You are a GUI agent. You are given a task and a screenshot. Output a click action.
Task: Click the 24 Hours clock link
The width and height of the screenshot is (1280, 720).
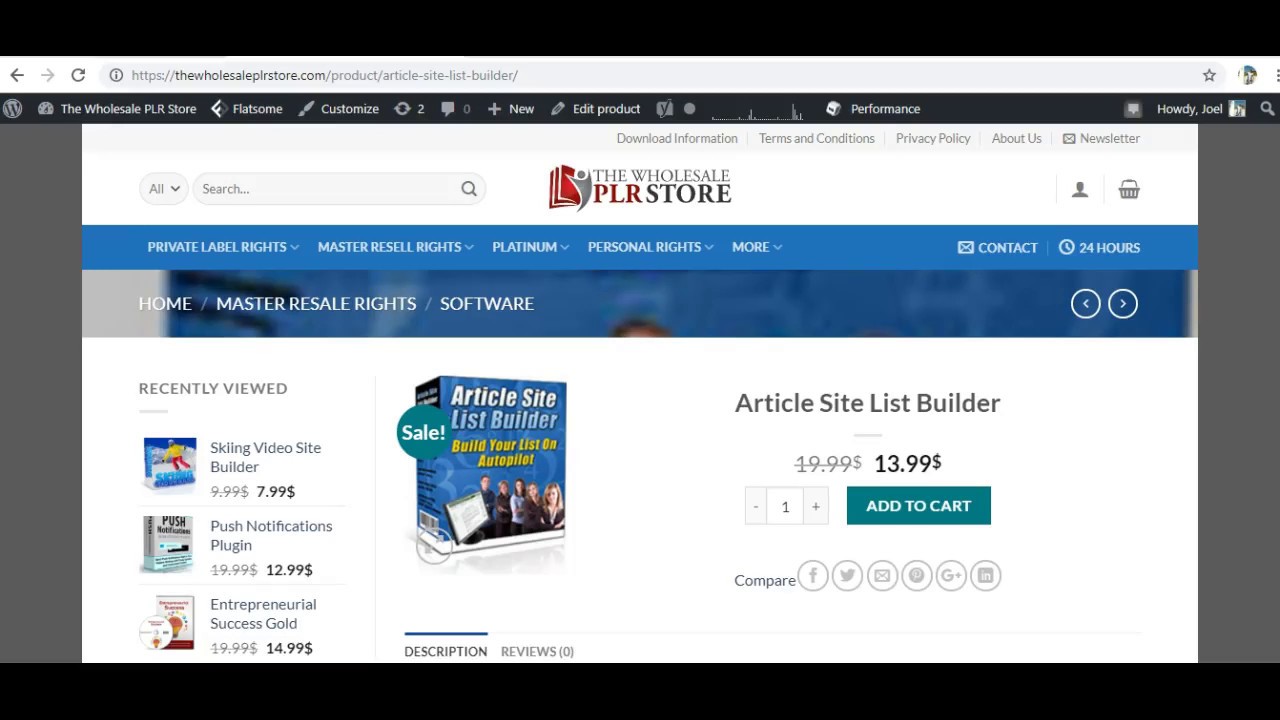tap(1100, 247)
